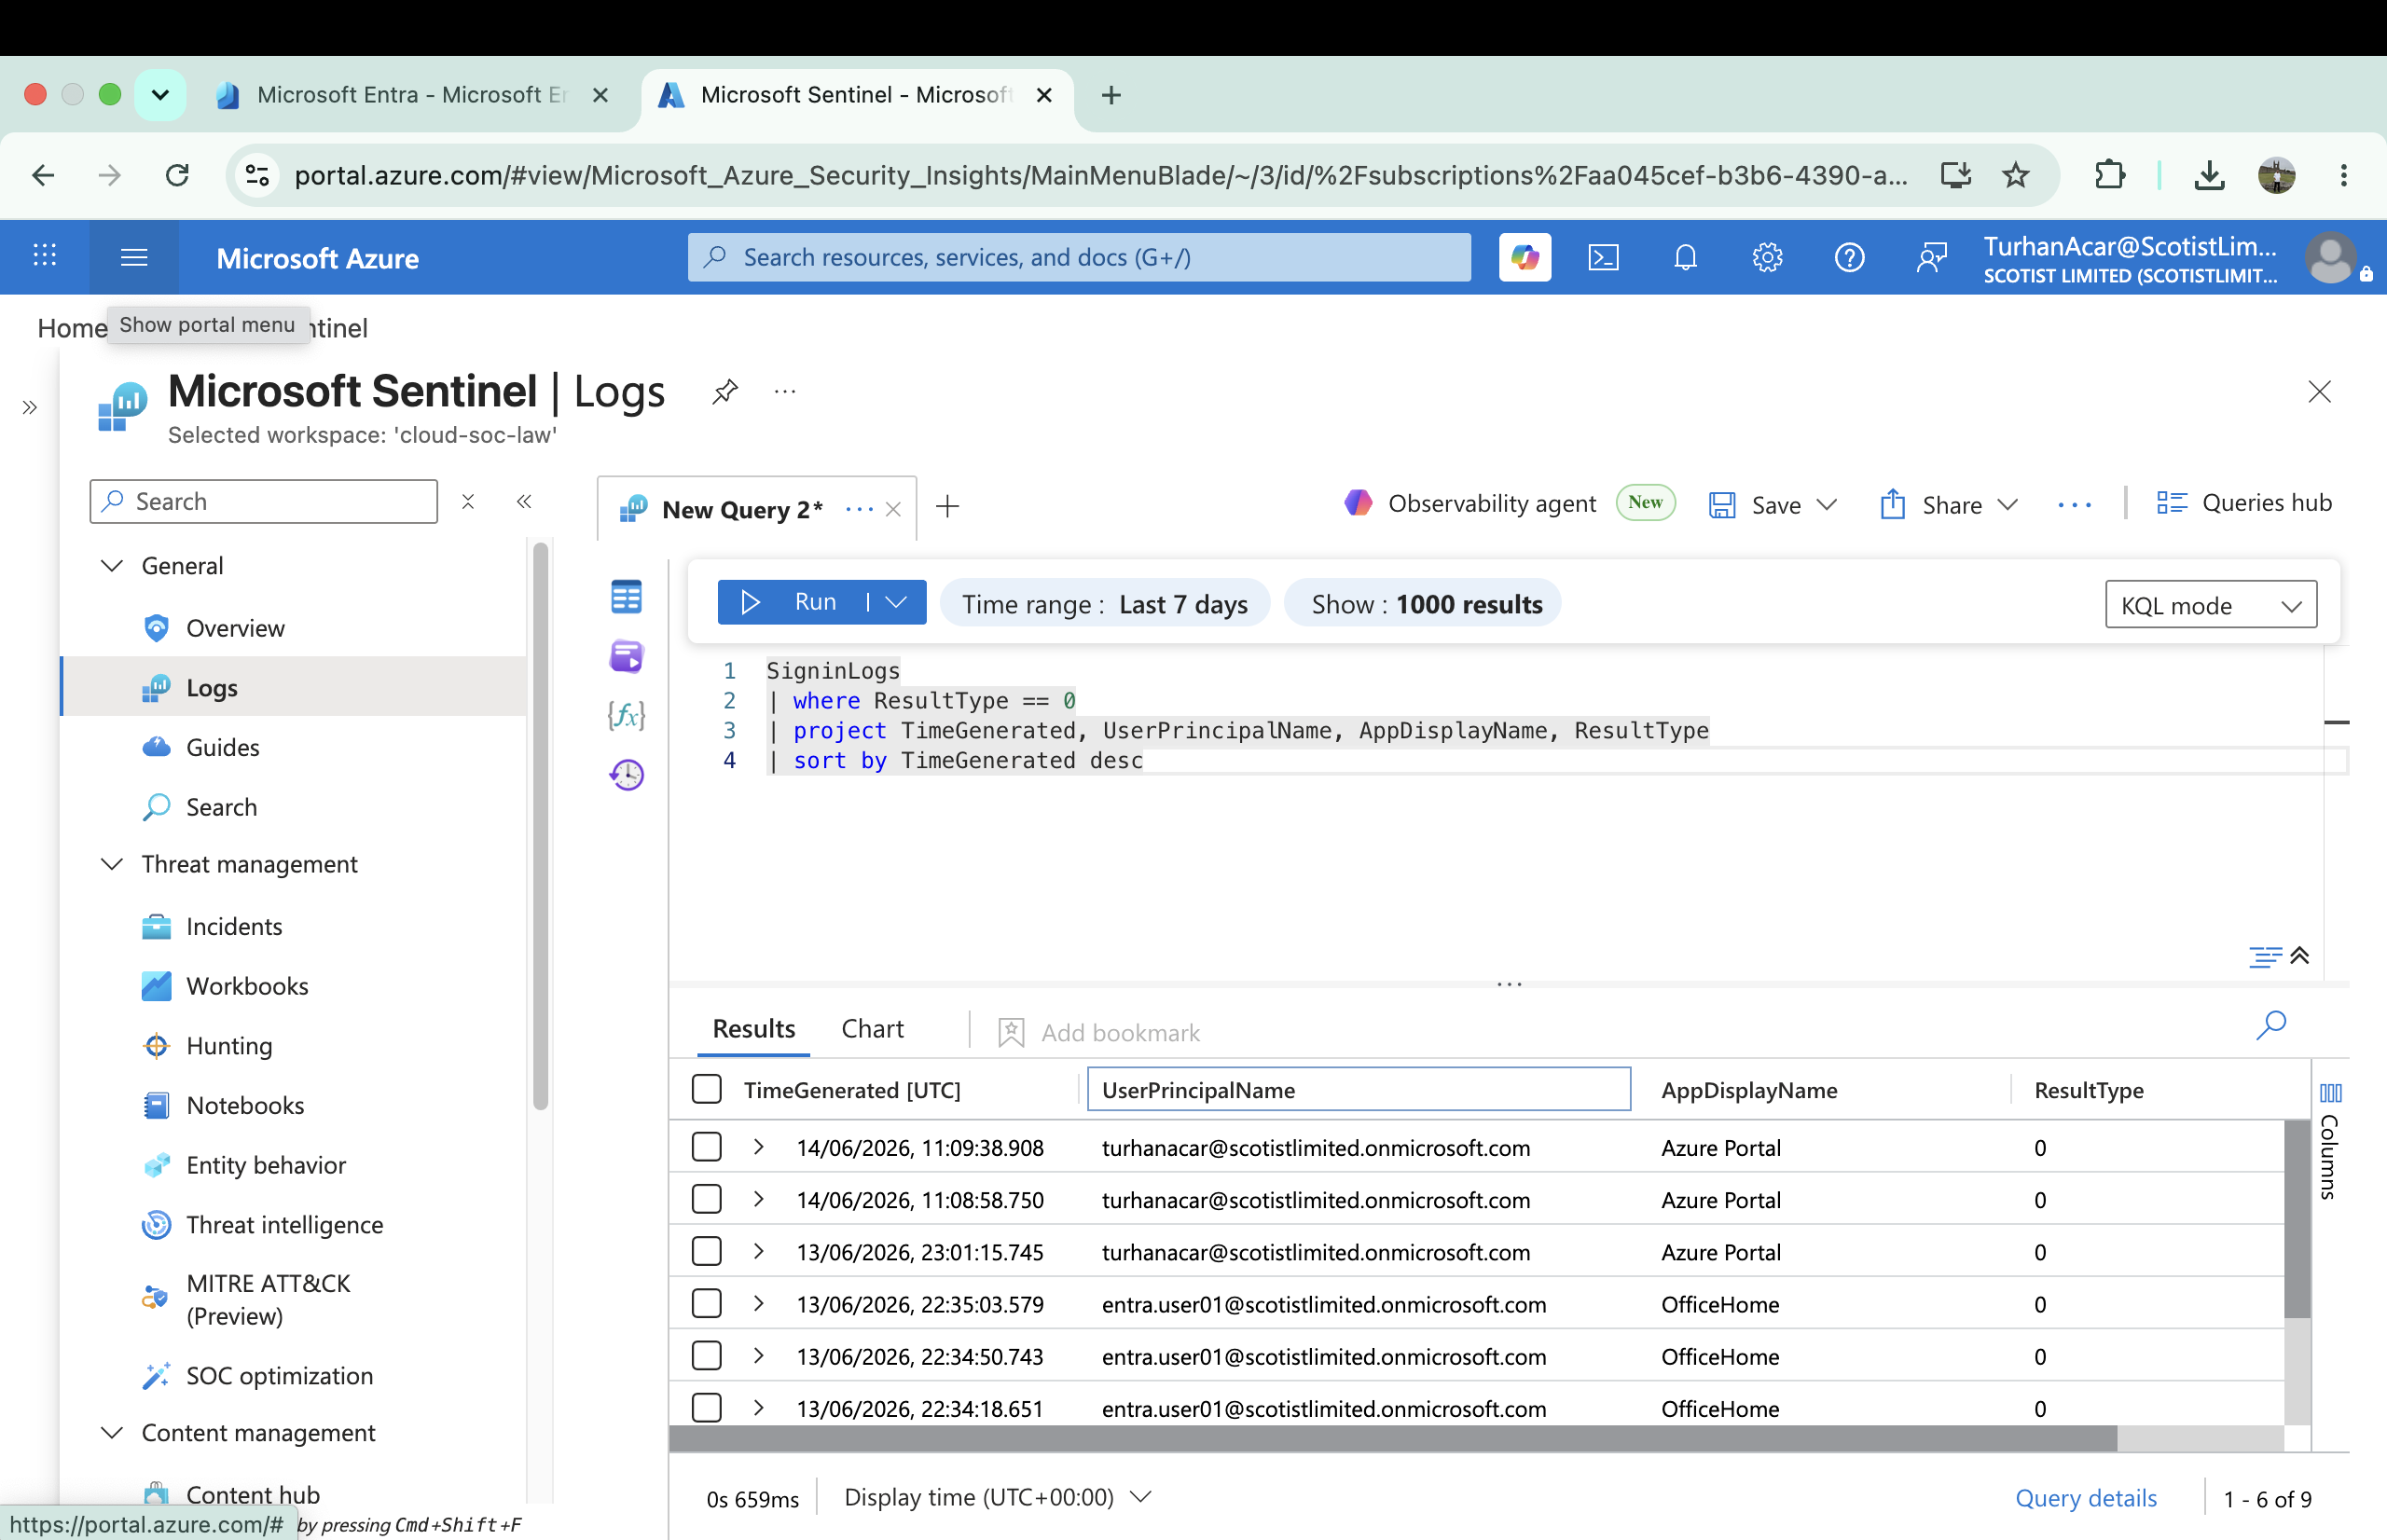The image size is (2387, 1540).
Task: Launch Copilot from the Azure header
Action: (x=1524, y=257)
